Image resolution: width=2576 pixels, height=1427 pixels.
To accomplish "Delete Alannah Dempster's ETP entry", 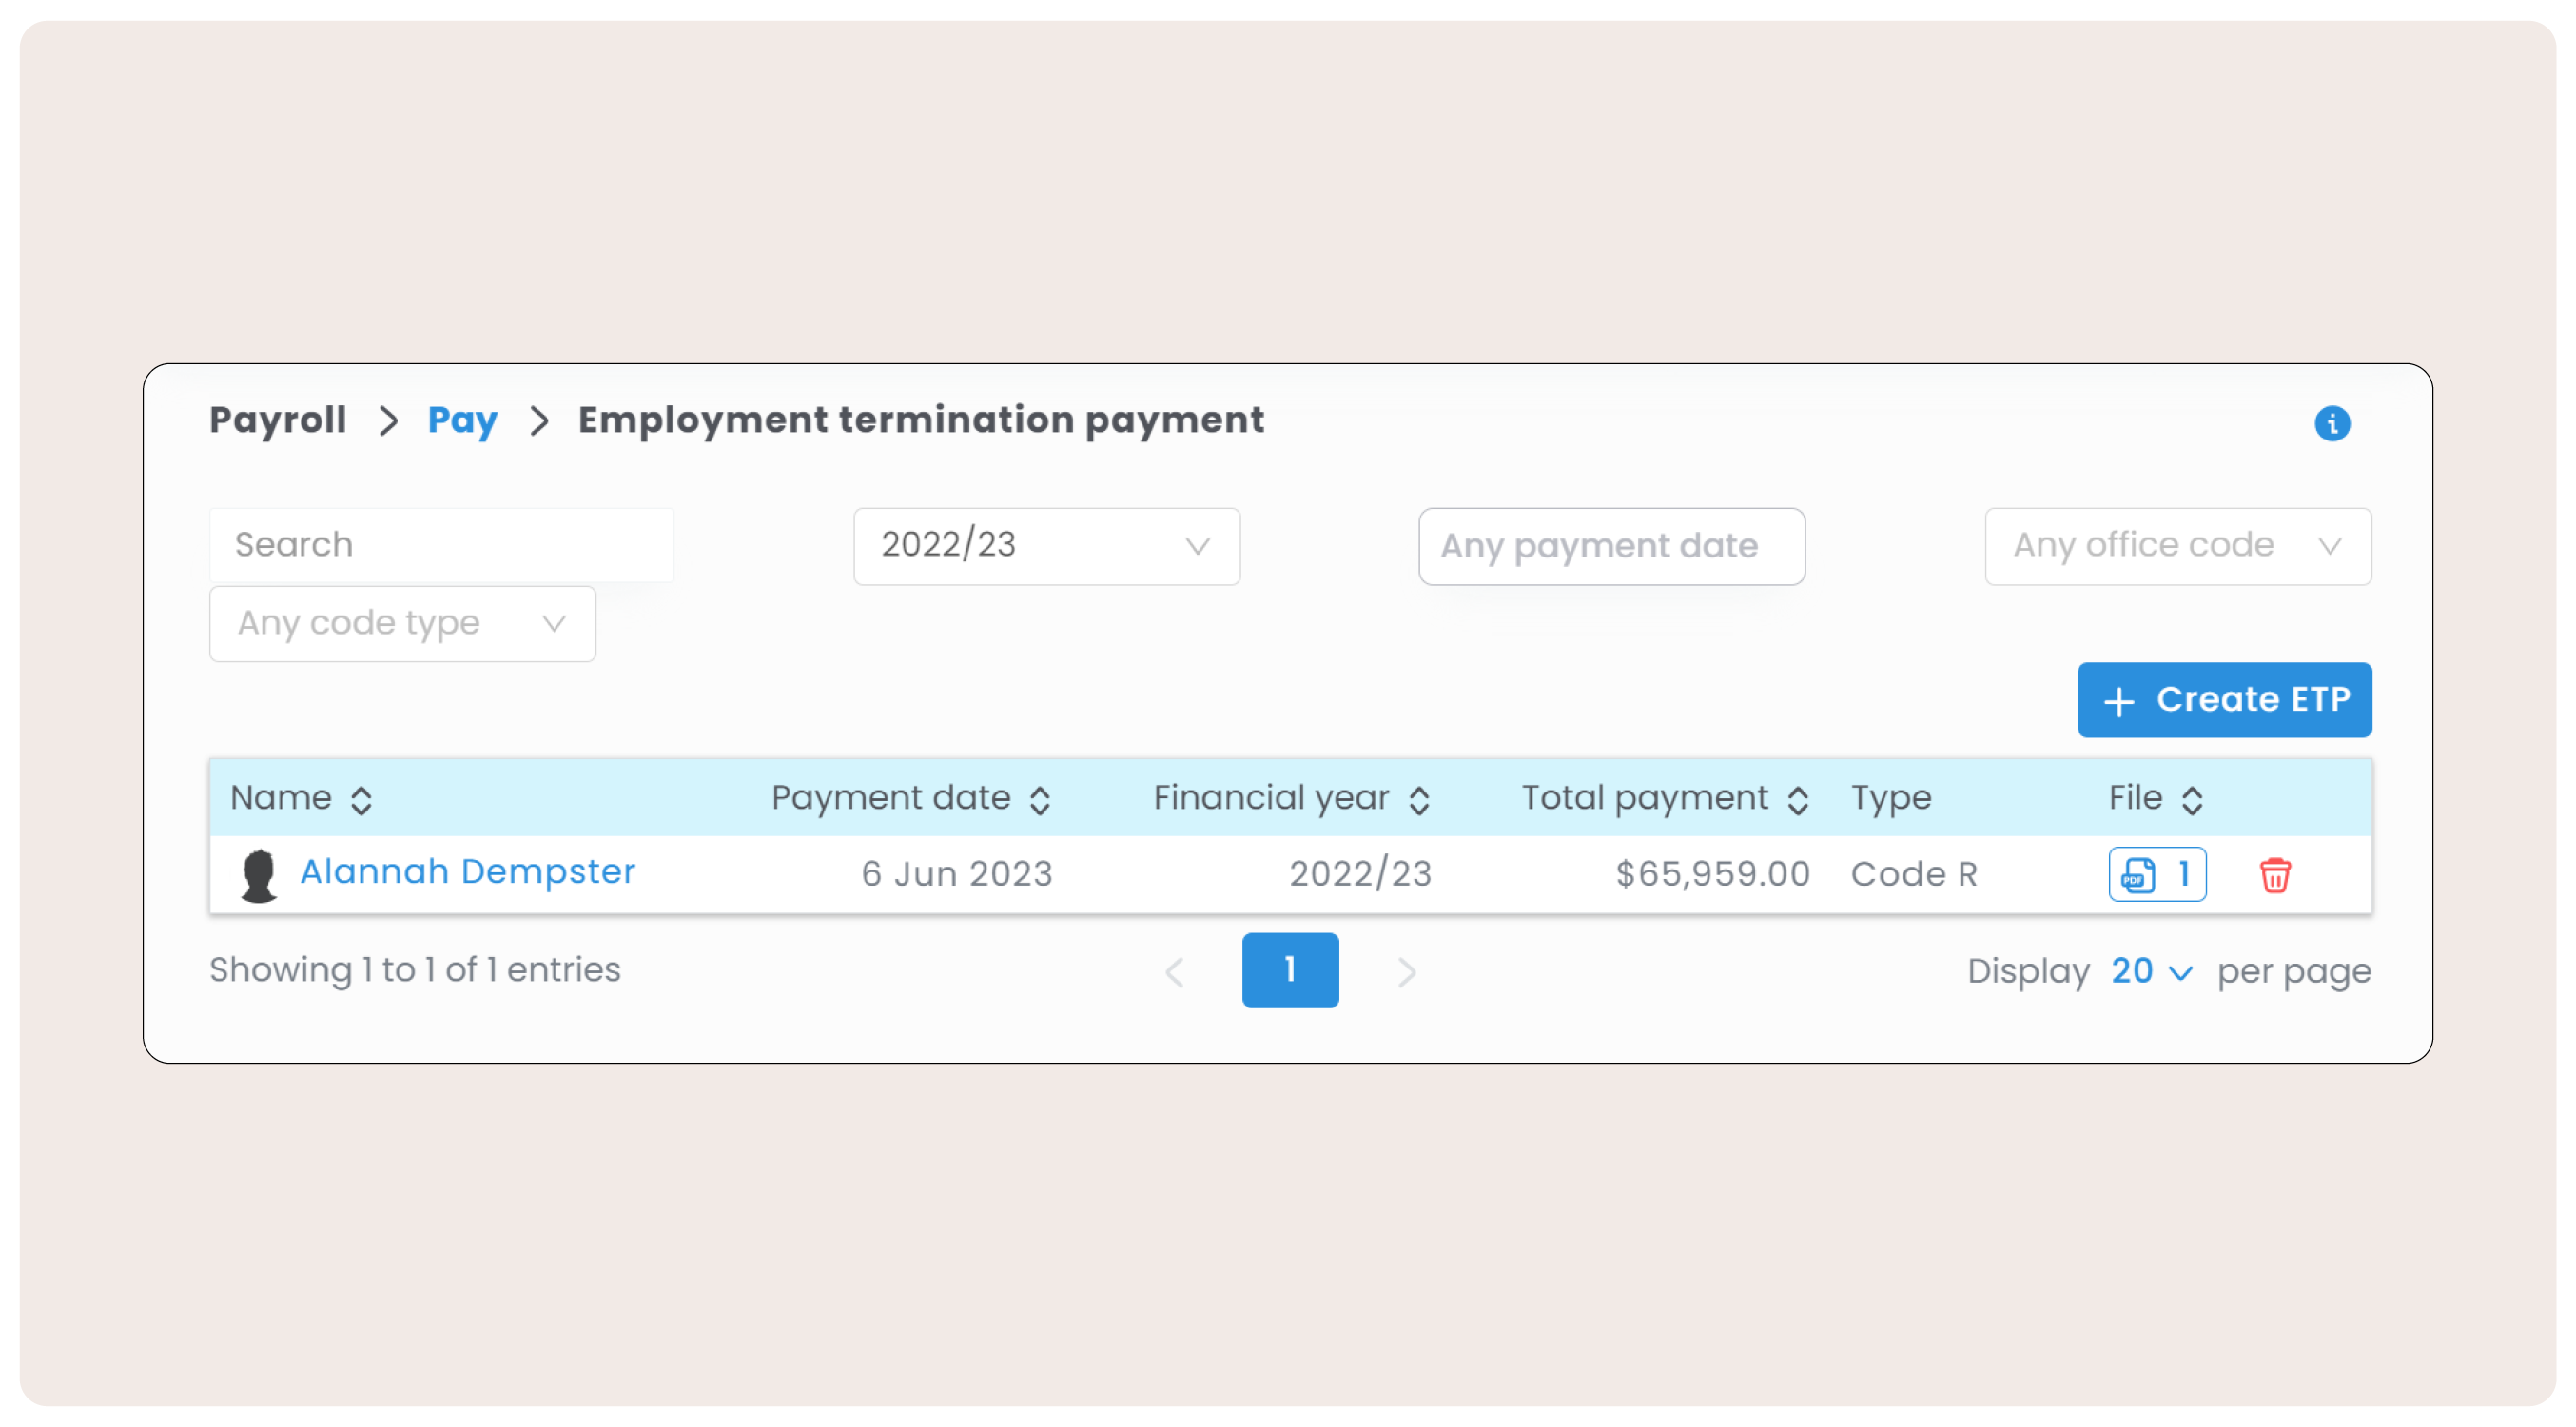I will tap(2274, 875).
